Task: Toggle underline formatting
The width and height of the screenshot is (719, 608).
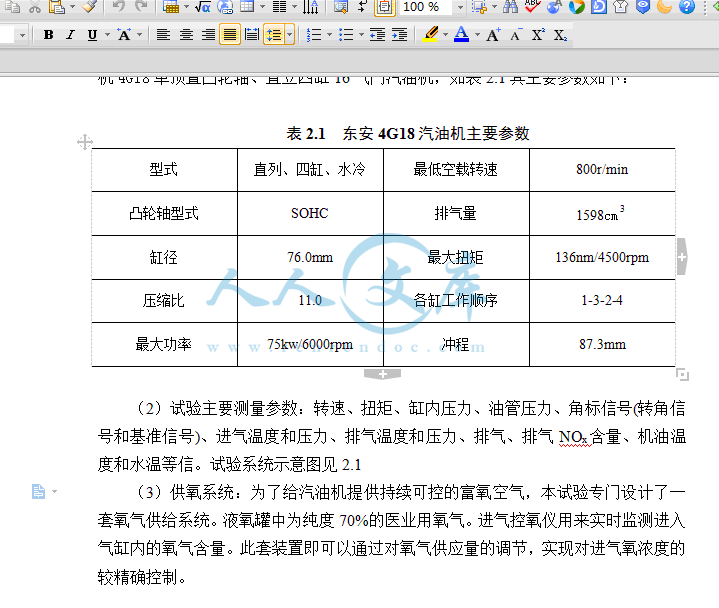Action: 92,35
